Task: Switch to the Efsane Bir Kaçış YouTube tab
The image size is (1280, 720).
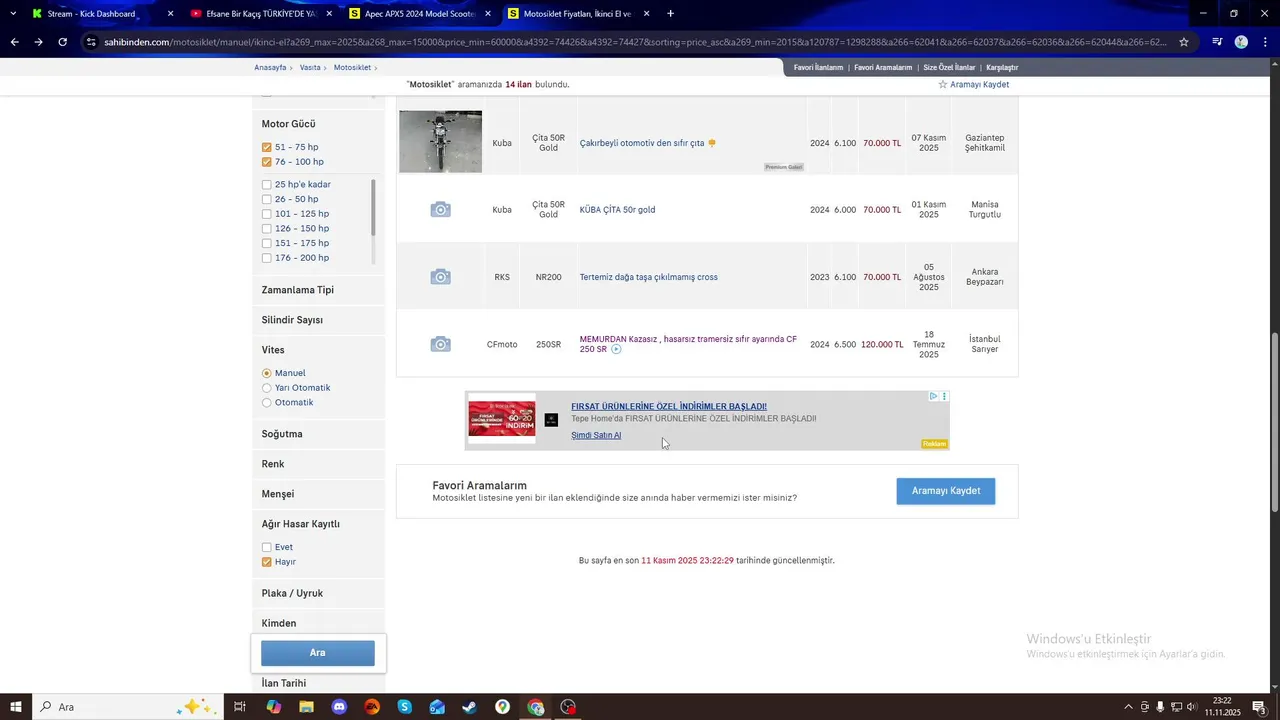Action: [260, 14]
